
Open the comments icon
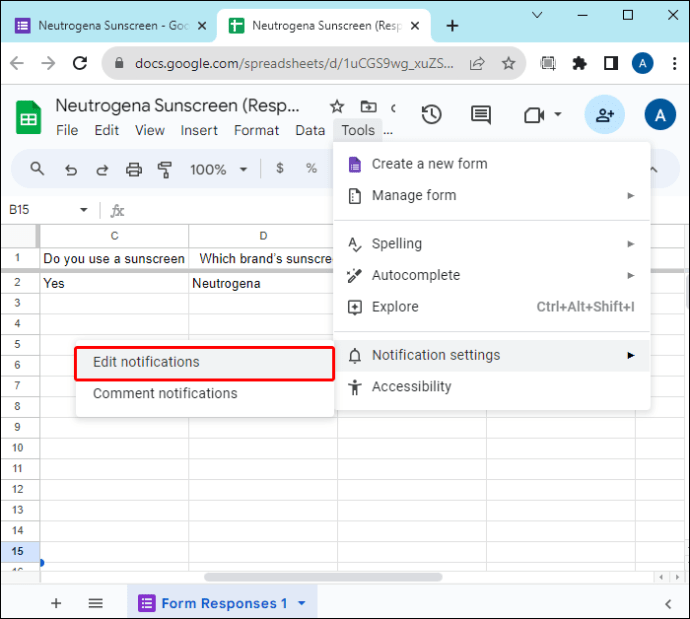pos(481,115)
